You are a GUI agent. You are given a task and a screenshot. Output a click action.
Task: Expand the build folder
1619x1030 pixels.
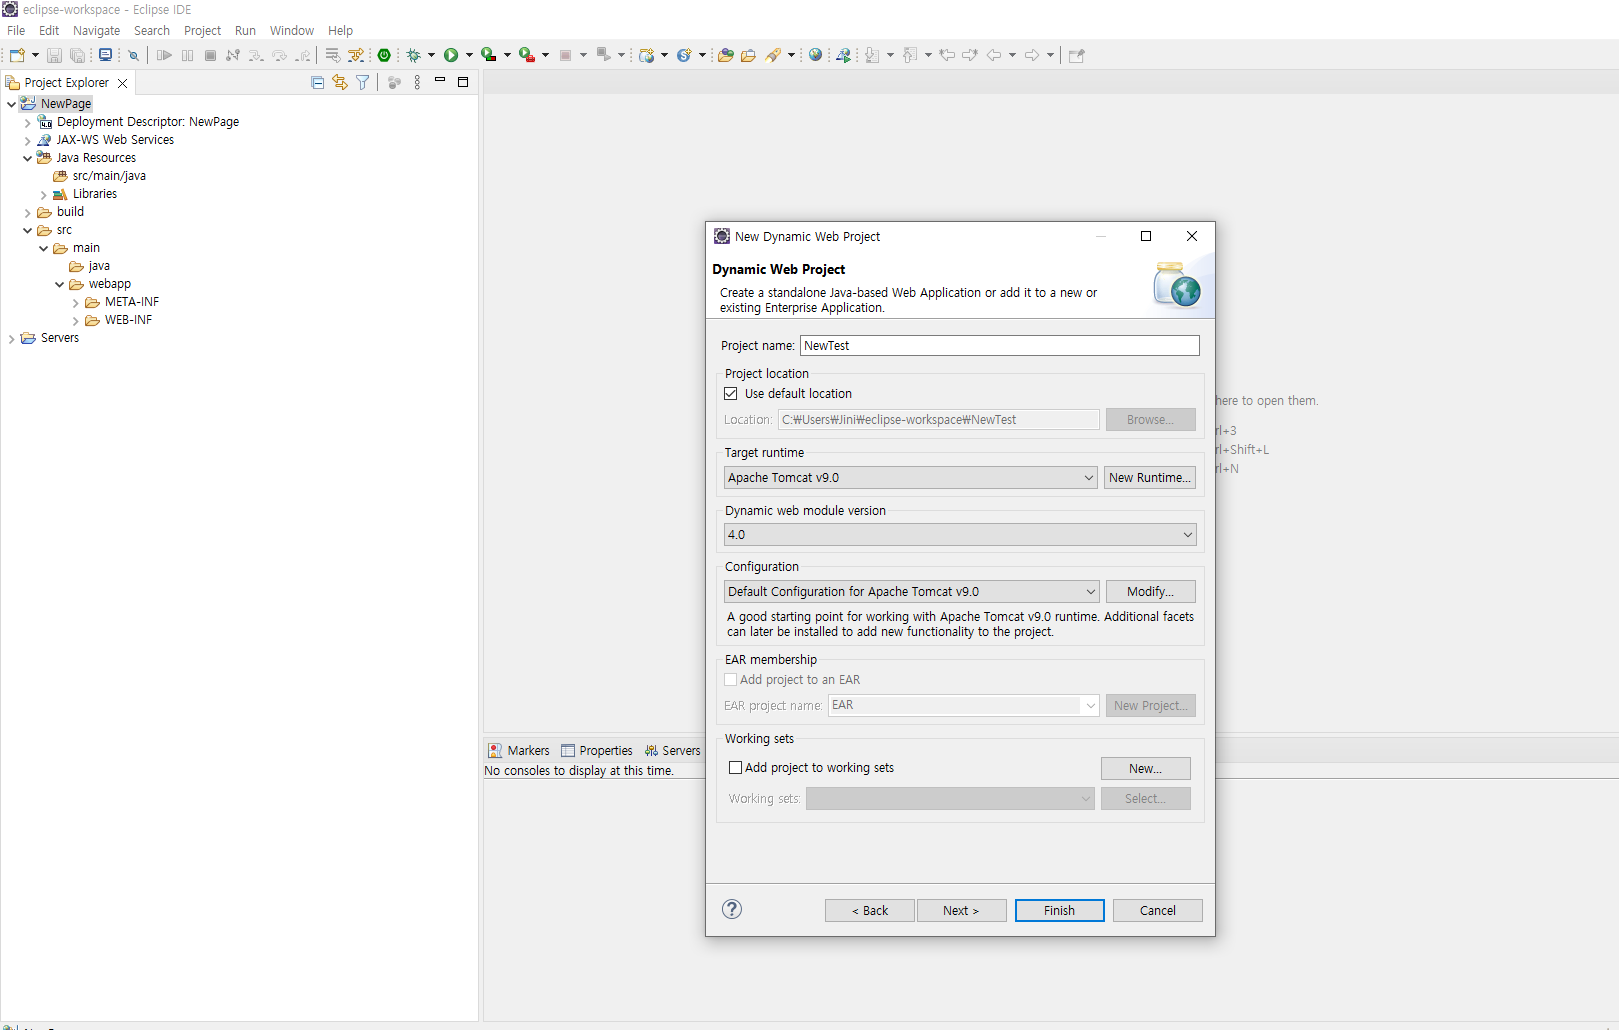27,212
